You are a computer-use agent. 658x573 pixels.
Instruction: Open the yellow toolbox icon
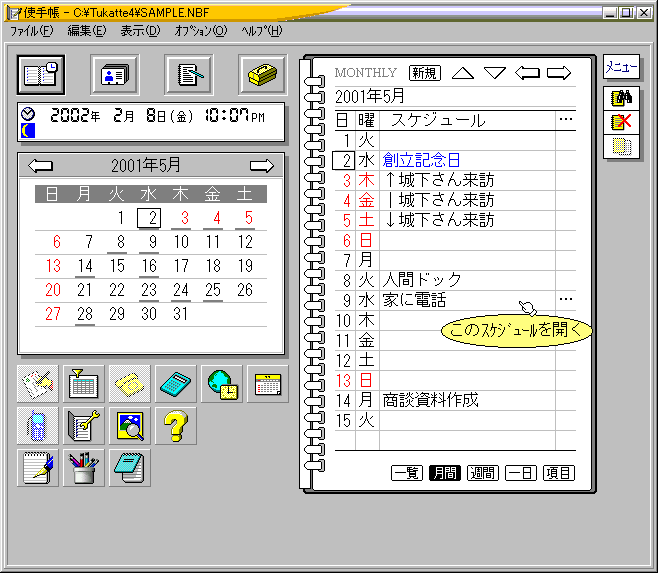263,75
